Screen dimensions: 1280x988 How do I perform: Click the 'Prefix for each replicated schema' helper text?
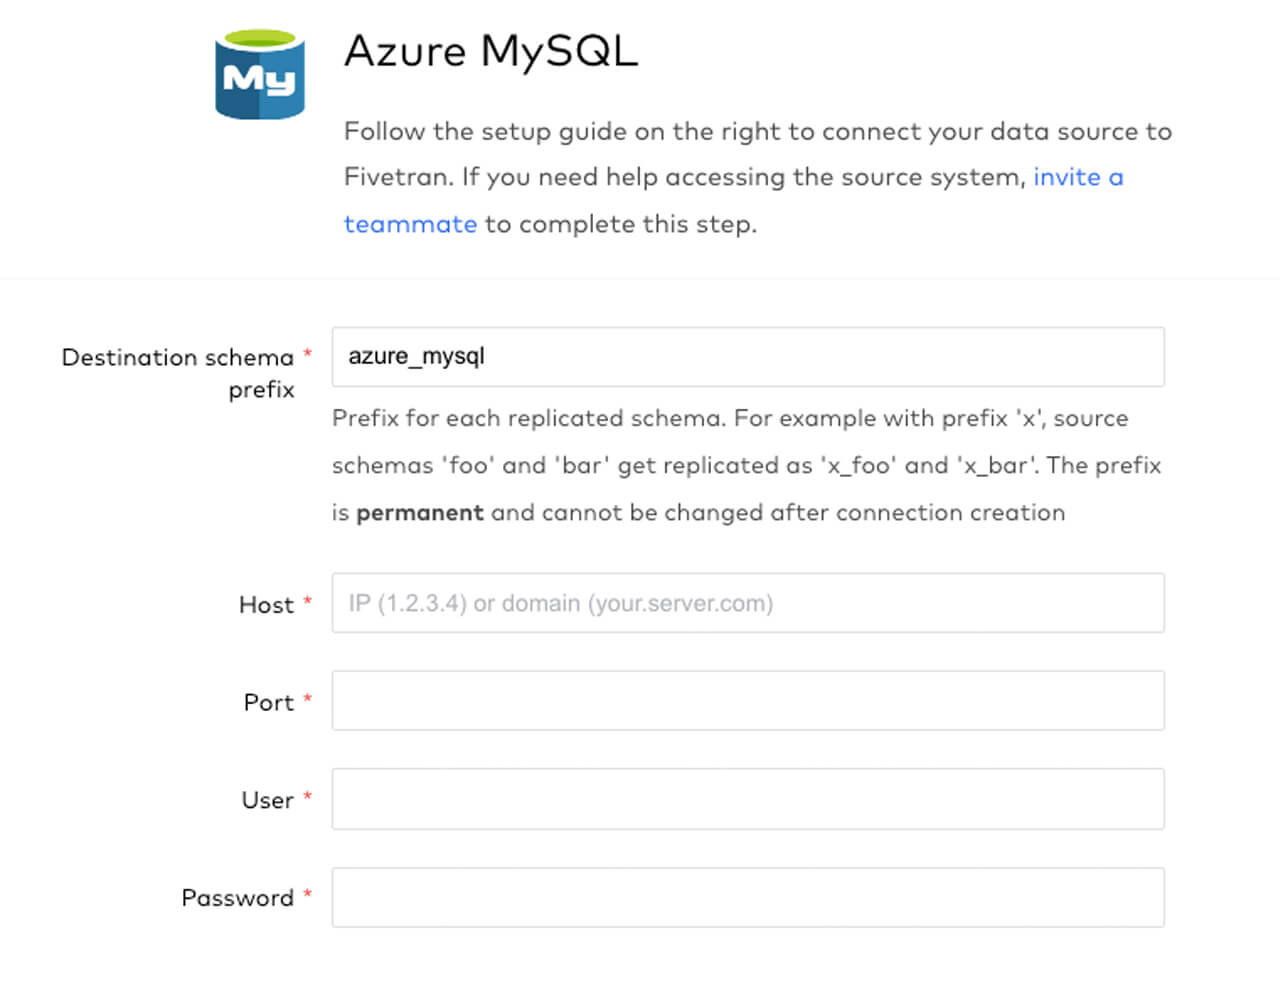tap(529, 418)
